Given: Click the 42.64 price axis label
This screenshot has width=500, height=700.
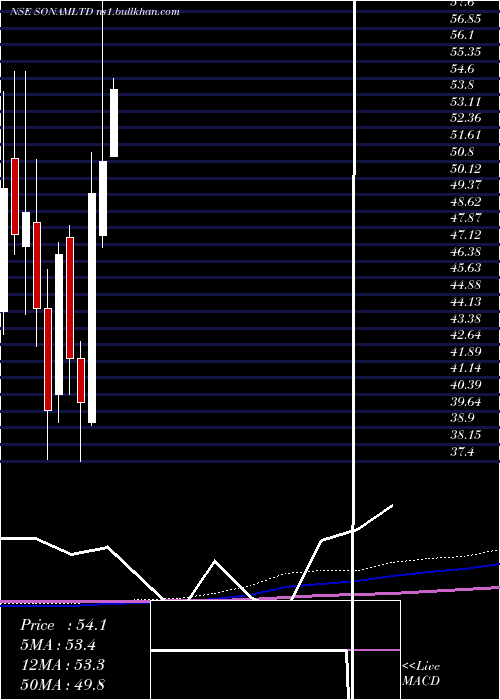Looking at the screenshot, I should pyautogui.click(x=466, y=335).
